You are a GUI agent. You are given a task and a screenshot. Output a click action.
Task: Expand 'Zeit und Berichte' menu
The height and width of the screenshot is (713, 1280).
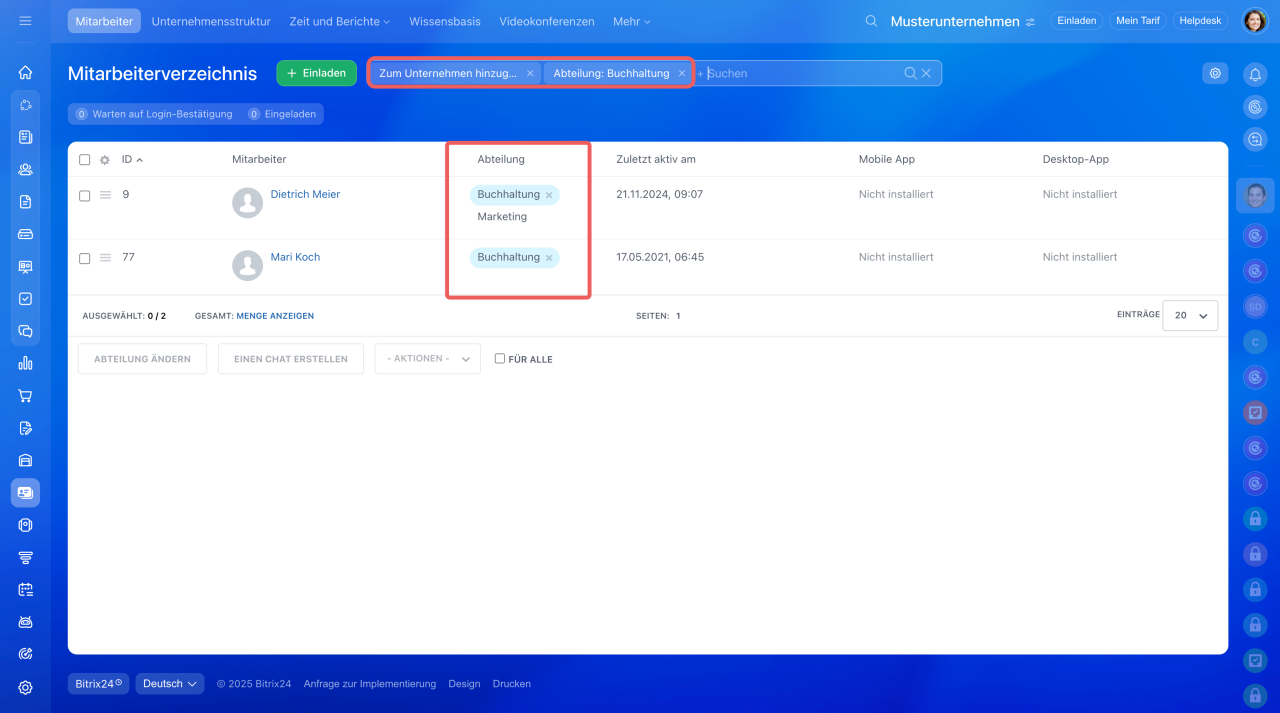pyautogui.click(x=339, y=21)
